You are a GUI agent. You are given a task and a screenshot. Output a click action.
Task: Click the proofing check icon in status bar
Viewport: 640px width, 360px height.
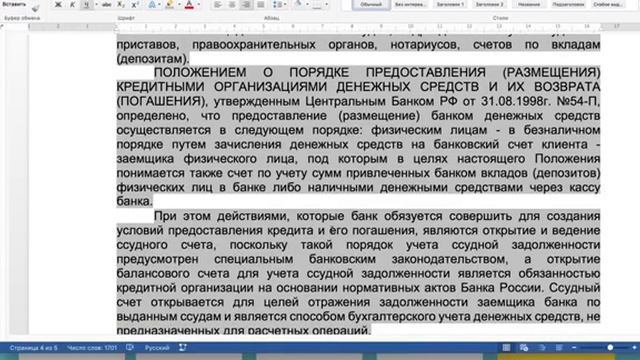pos(130,347)
